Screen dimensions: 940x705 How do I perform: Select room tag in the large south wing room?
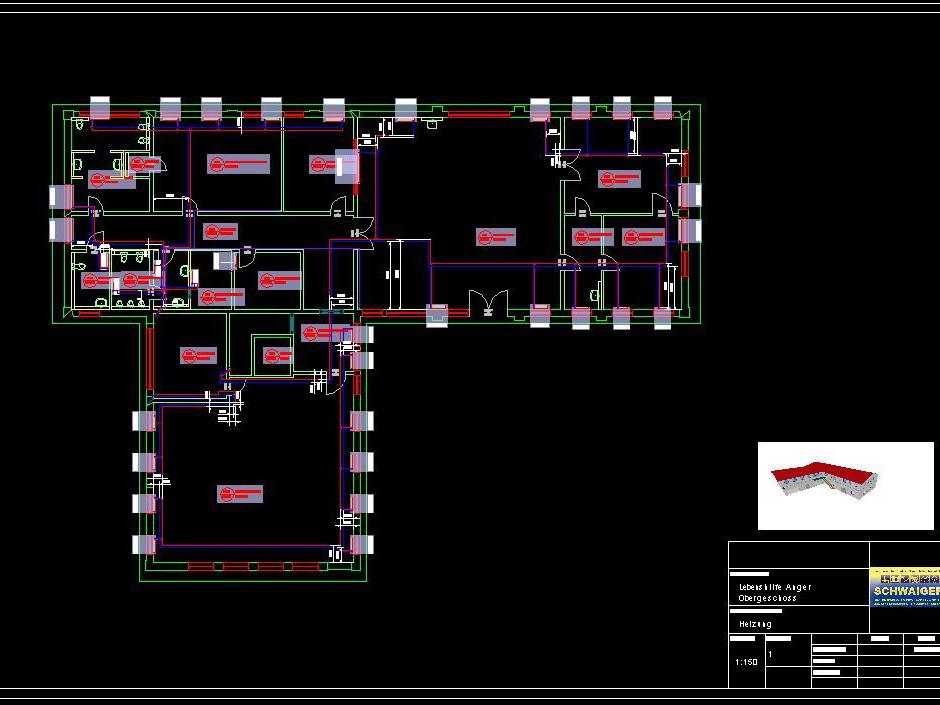click(x=240, y=494)
